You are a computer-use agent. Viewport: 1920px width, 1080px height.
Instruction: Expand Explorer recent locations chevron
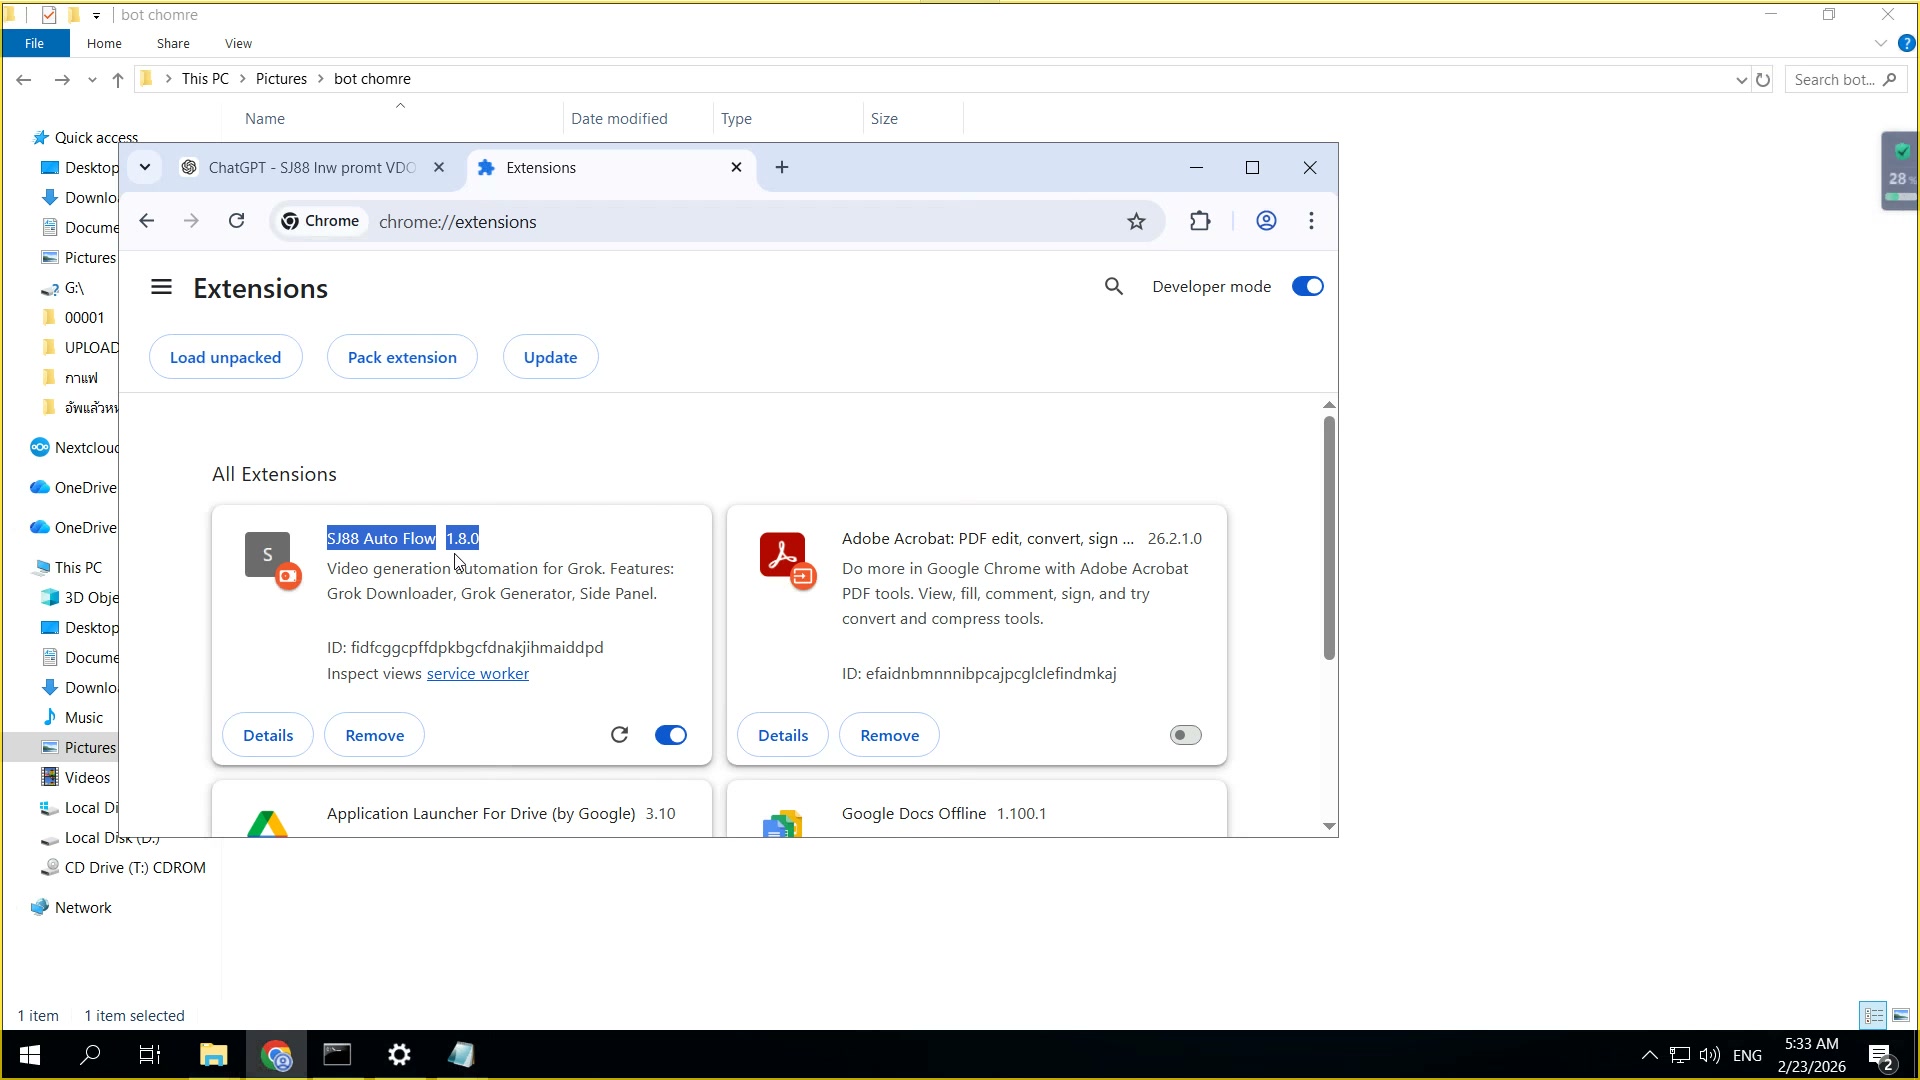[x=92, y=80]
